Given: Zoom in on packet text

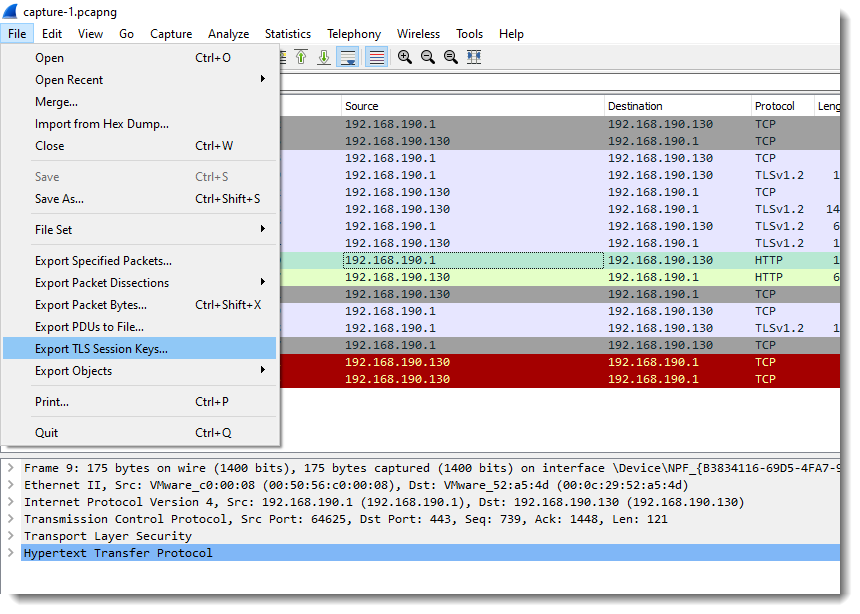Looking at the screenshot, I should [x=405, y=58].
